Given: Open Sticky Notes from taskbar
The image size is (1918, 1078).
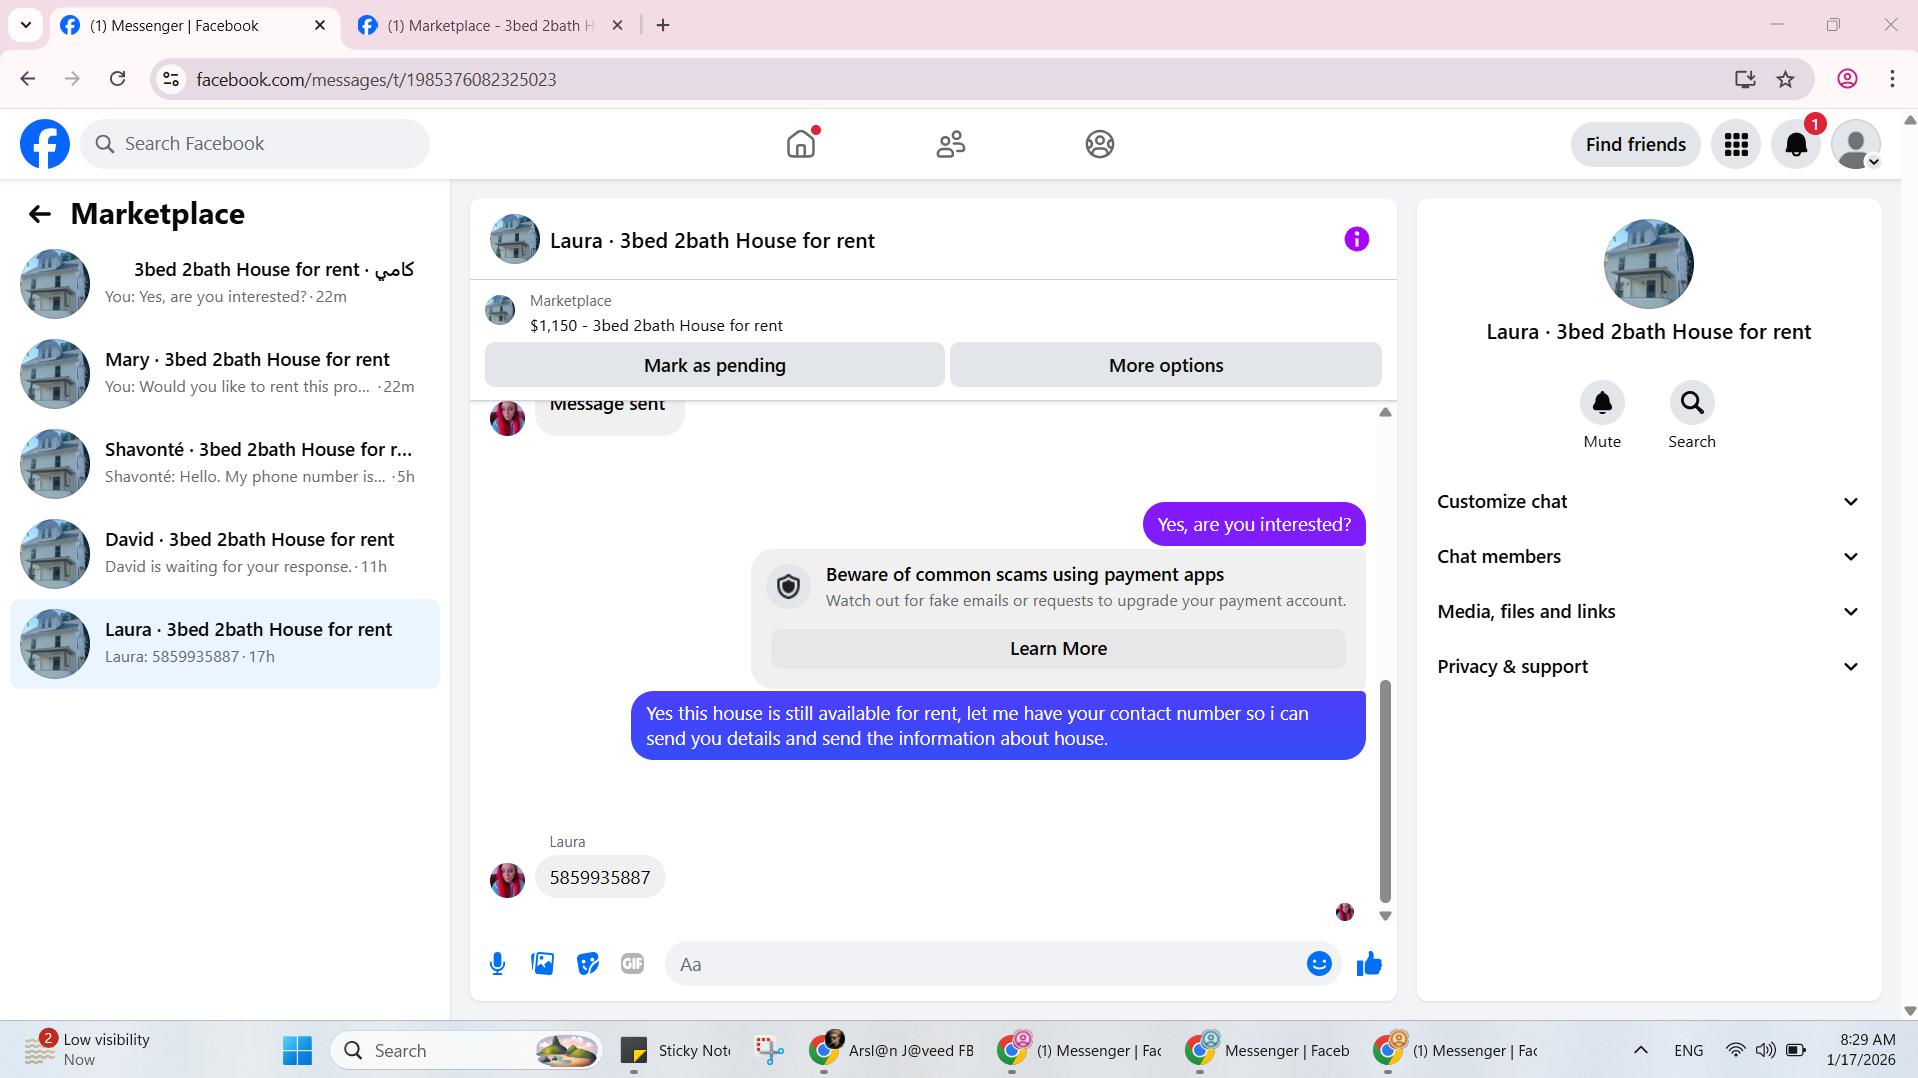Looking at the screenshot, I should pyautogui.click(x=676, y=1050).
